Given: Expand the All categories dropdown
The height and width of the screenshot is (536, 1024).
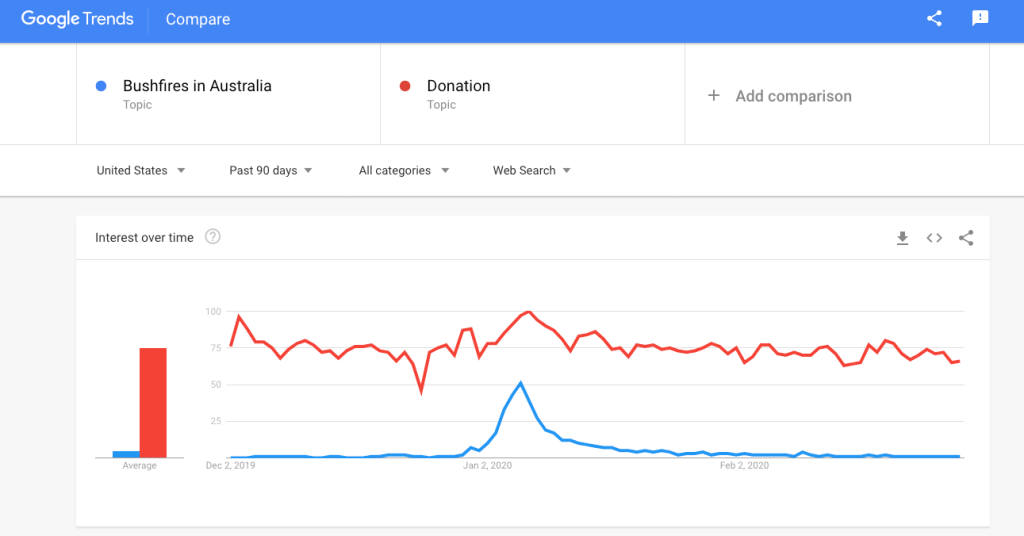Looking at the screenshot, I should (x=404, y=171).
